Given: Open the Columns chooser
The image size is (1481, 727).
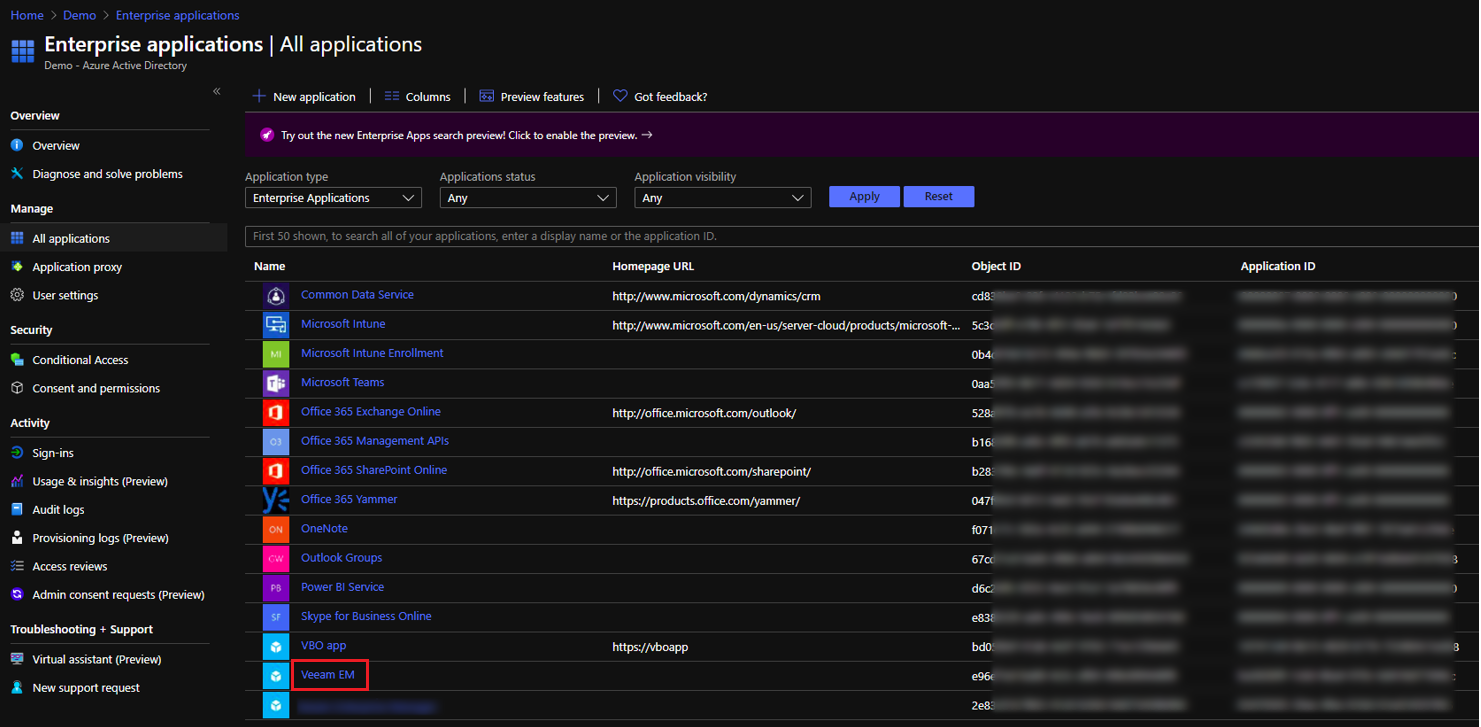Looking at the screenshot, I should coord(418,97).
